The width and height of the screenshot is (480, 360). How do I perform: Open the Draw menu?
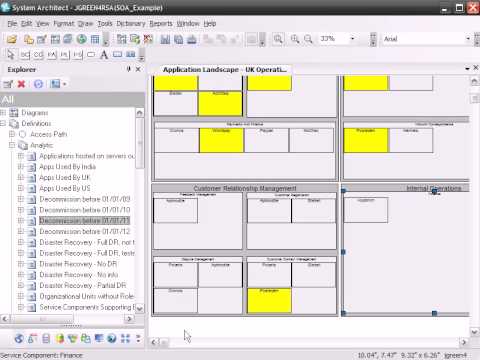[85, 24]
